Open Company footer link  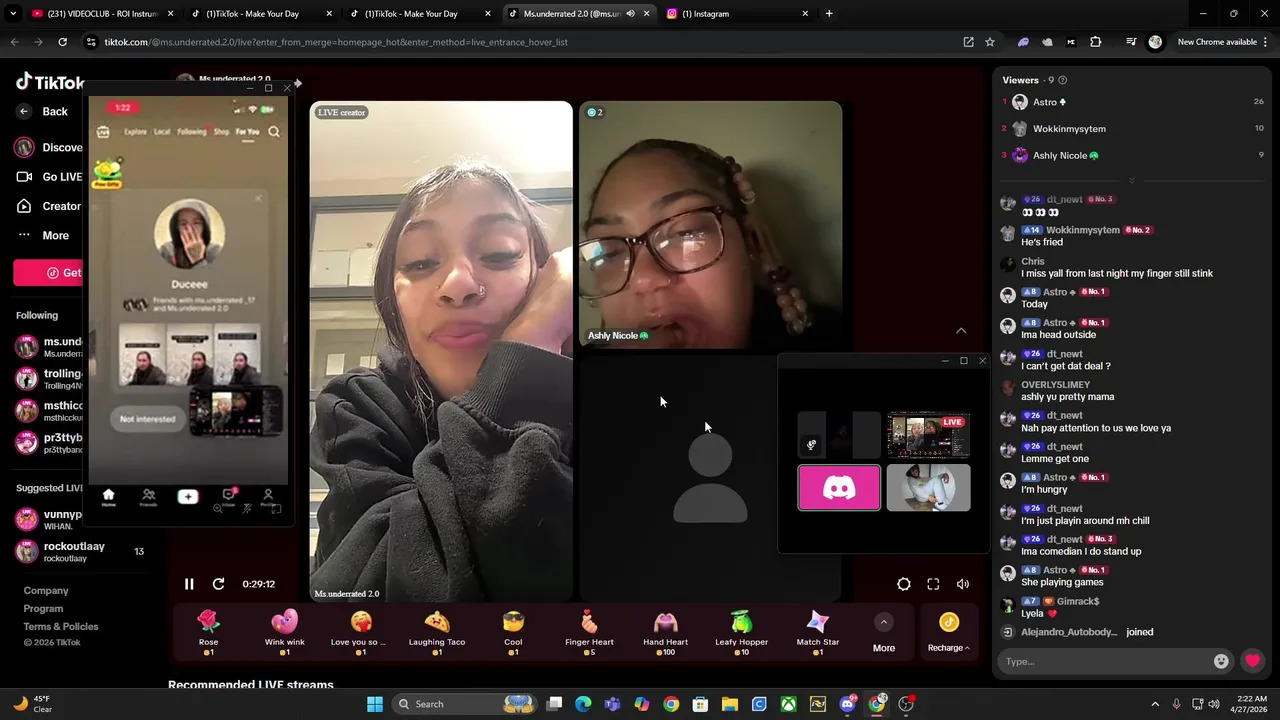46,590
